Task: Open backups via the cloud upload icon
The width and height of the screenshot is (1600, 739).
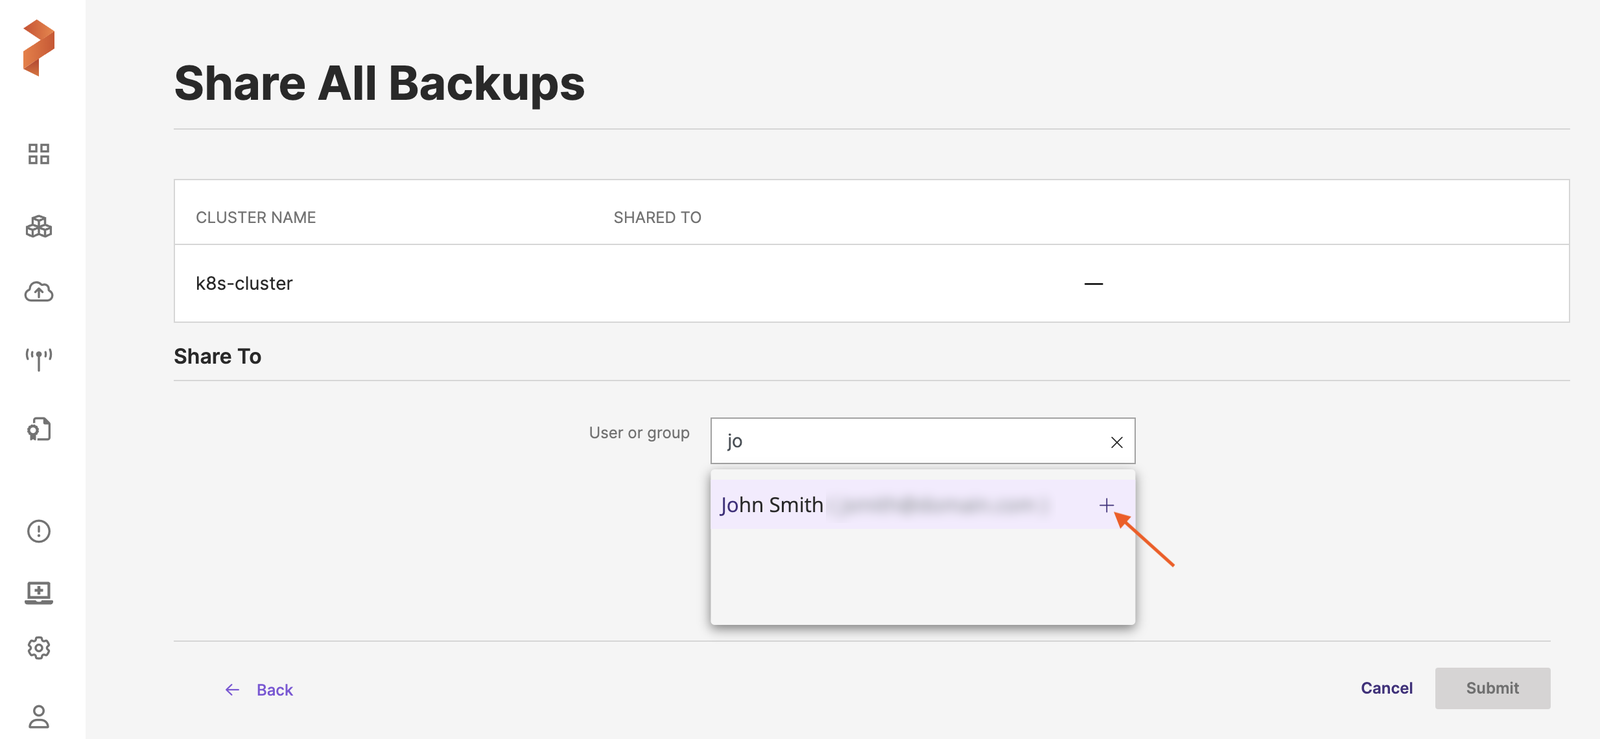Action: 39,292
